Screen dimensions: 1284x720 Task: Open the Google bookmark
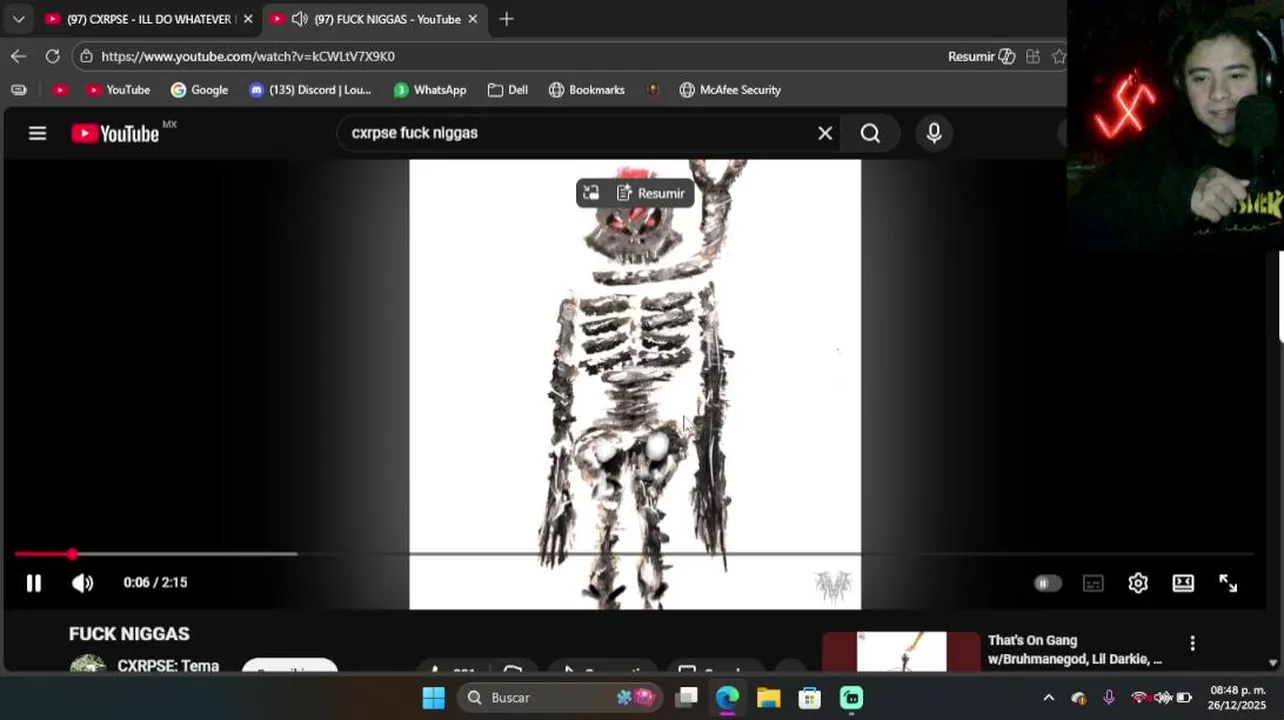199,90
